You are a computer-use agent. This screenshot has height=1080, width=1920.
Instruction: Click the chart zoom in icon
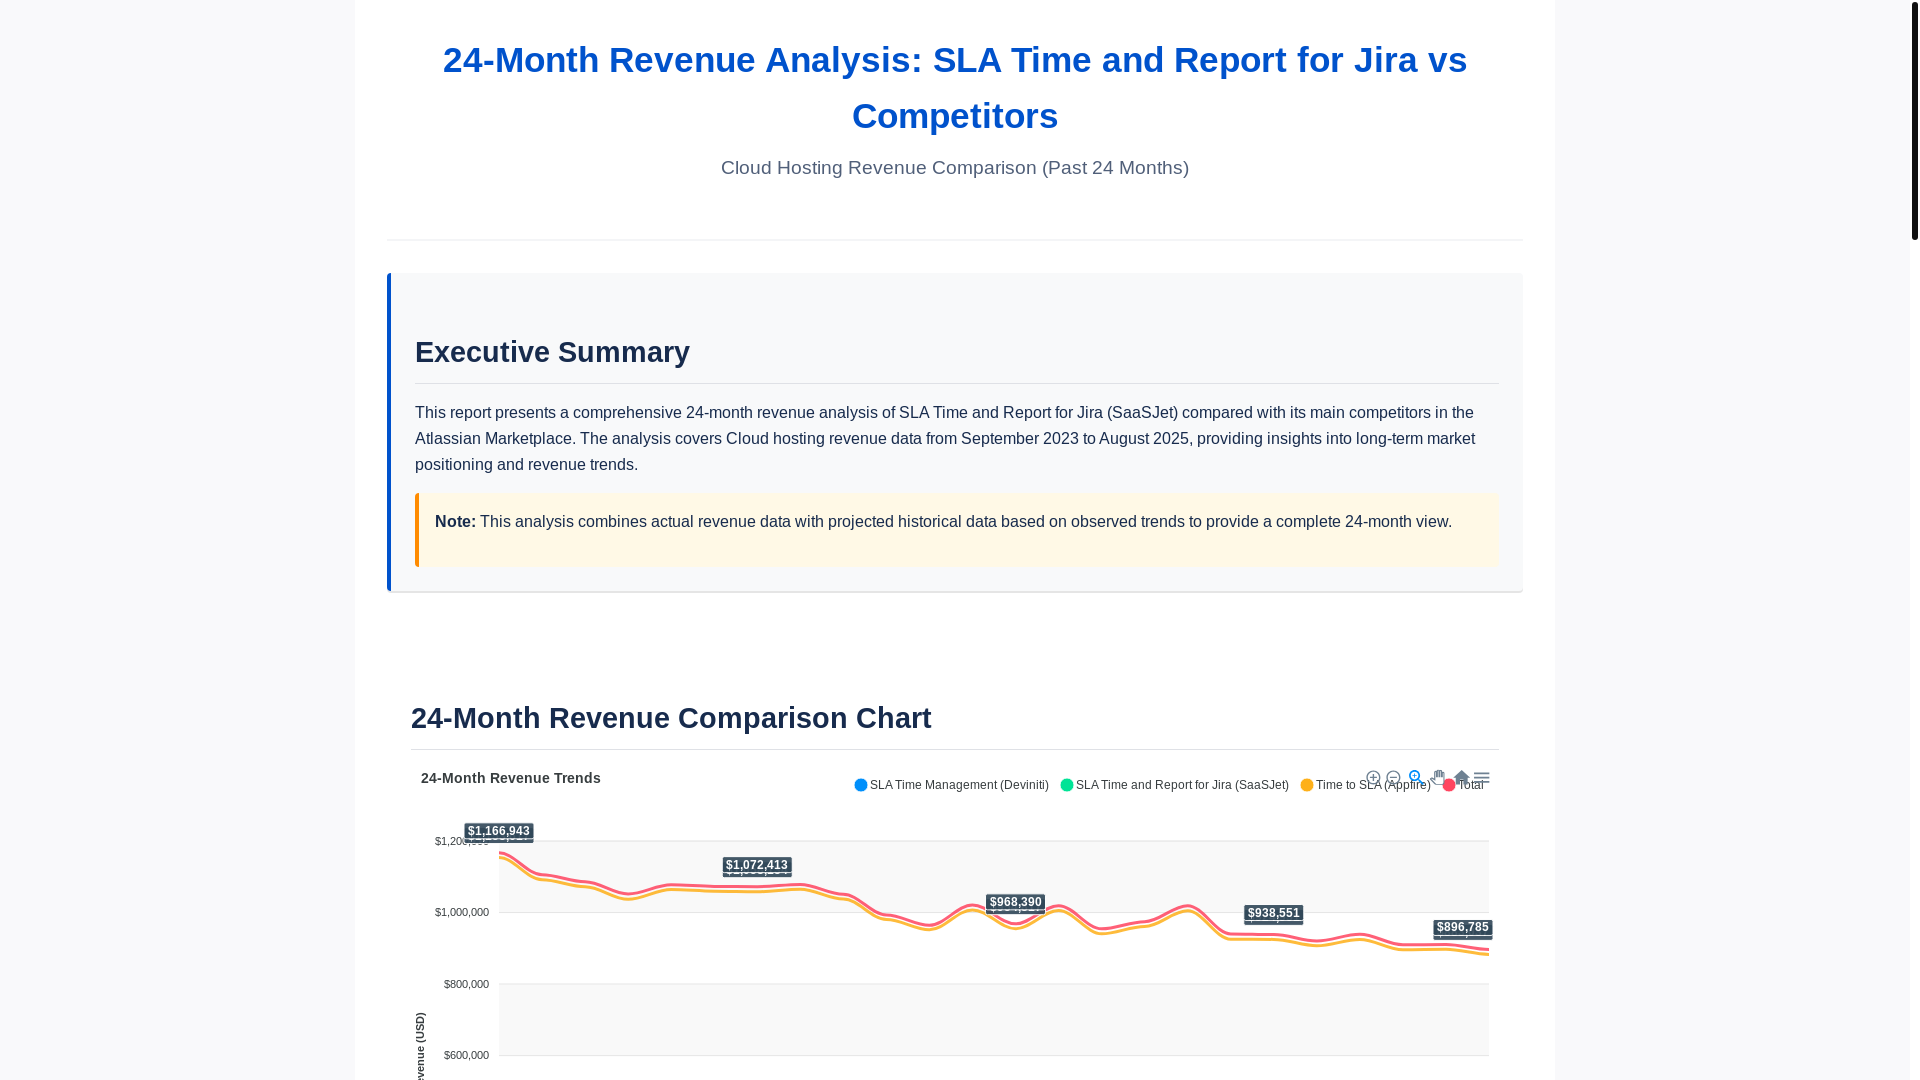1373,778
